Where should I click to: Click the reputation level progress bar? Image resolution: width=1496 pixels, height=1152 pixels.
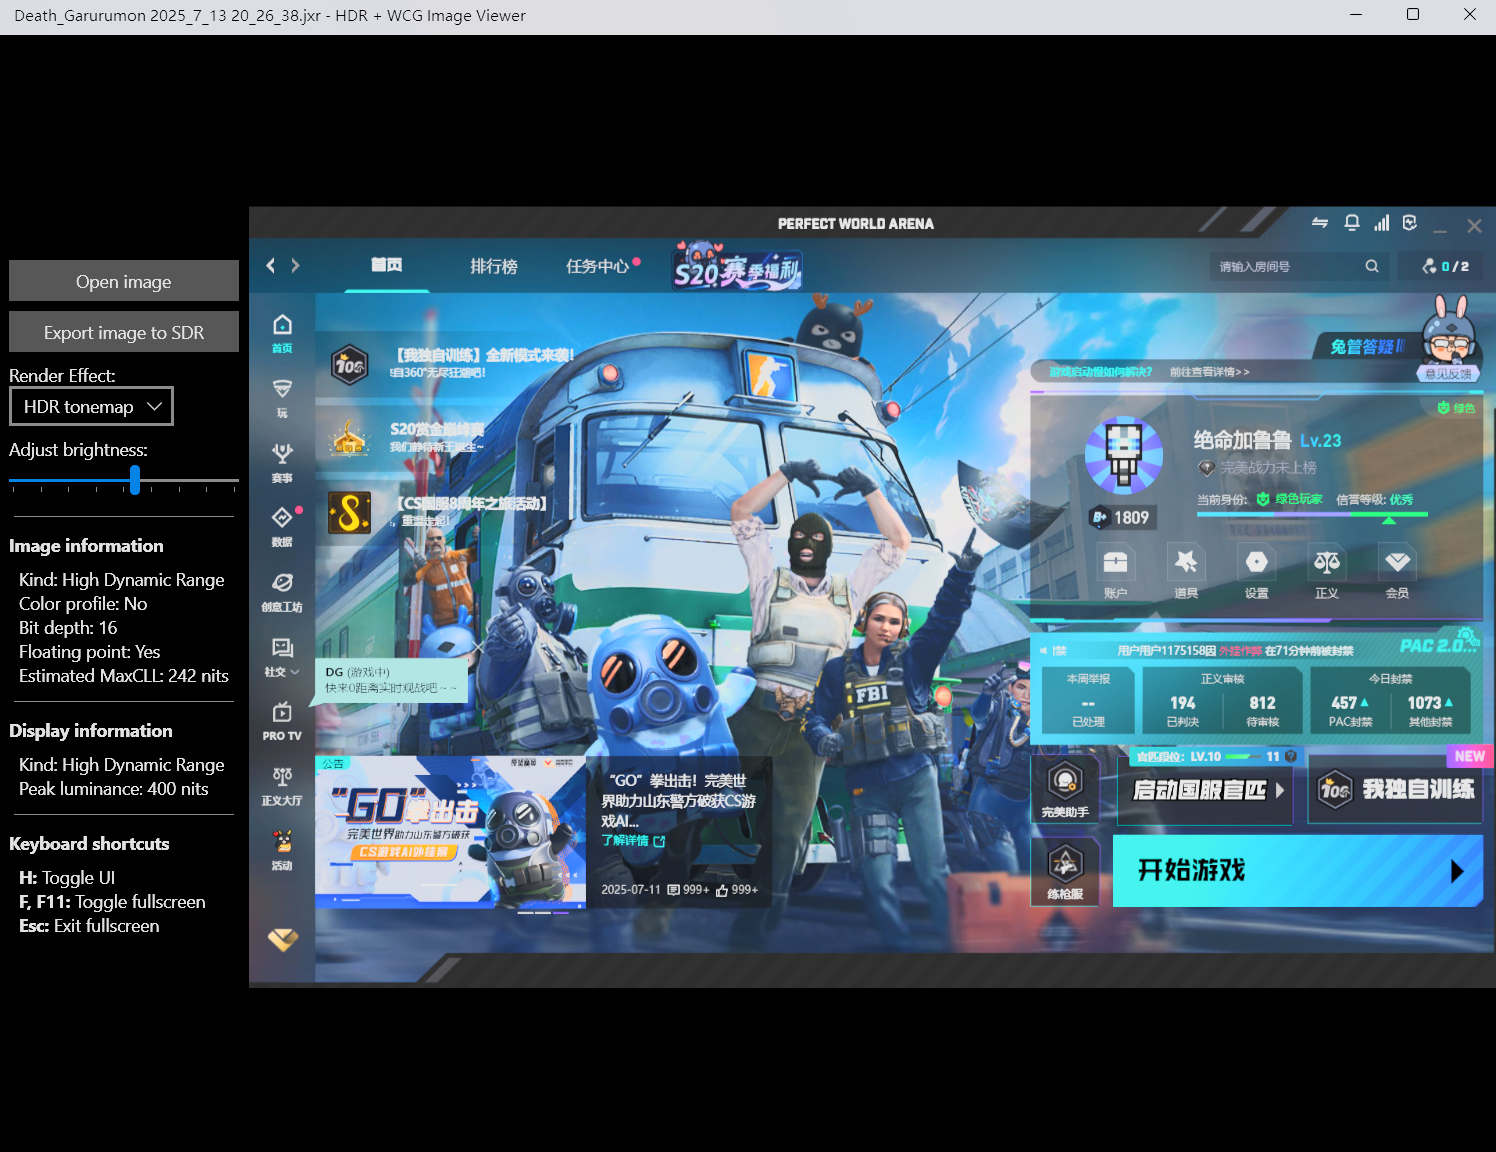pos(1312,514)
